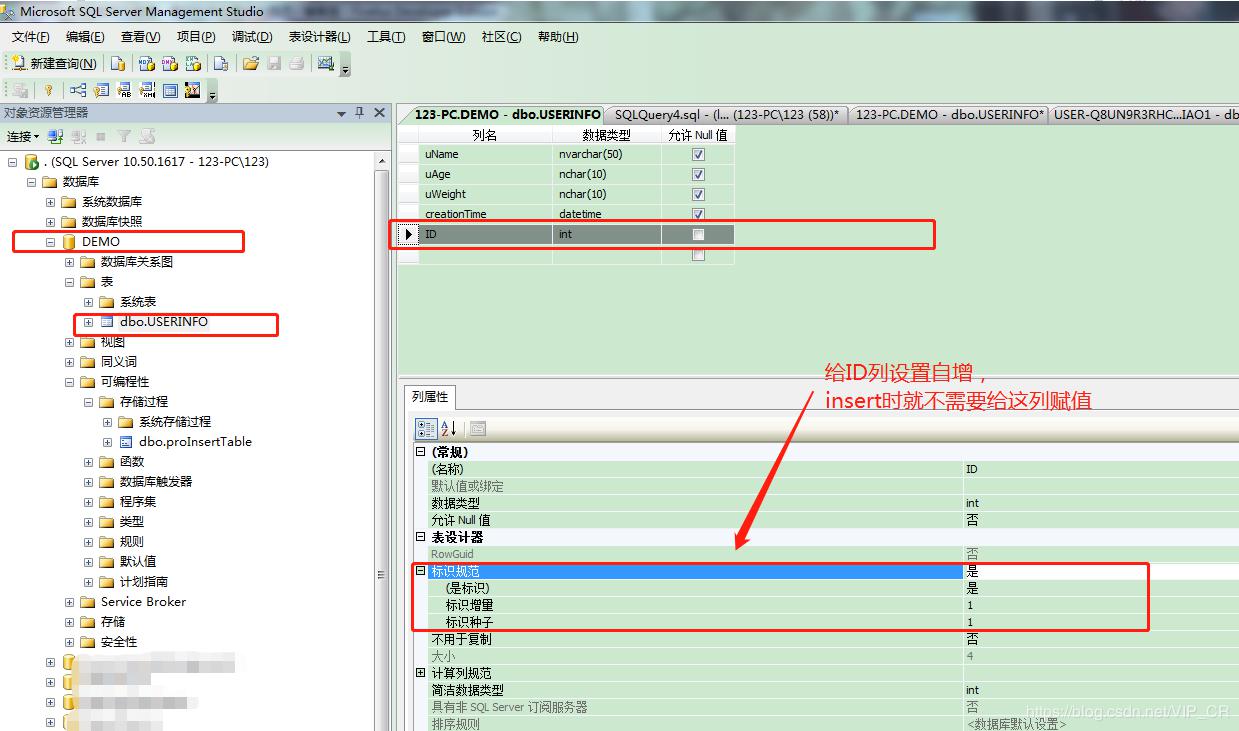Collapse the 标识规范 property group

click(421, 570)
